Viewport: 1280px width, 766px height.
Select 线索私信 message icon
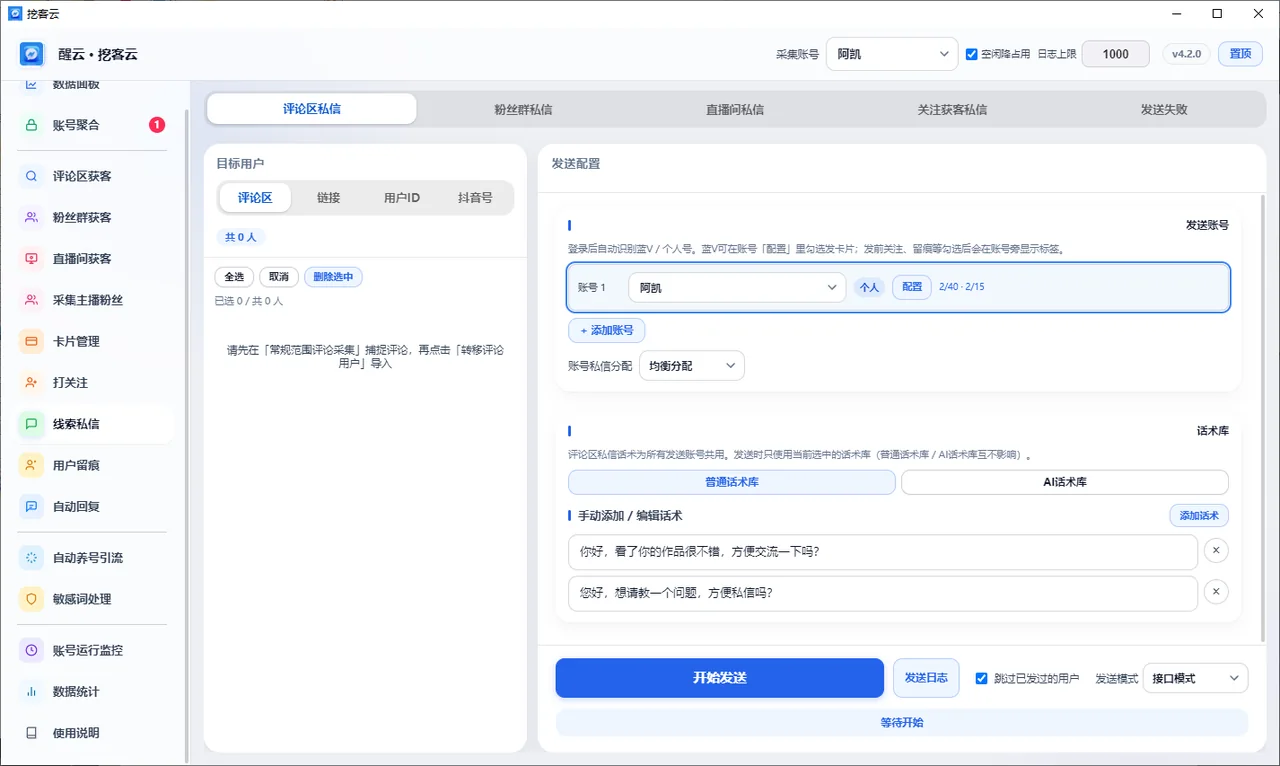tap(31, 424)
